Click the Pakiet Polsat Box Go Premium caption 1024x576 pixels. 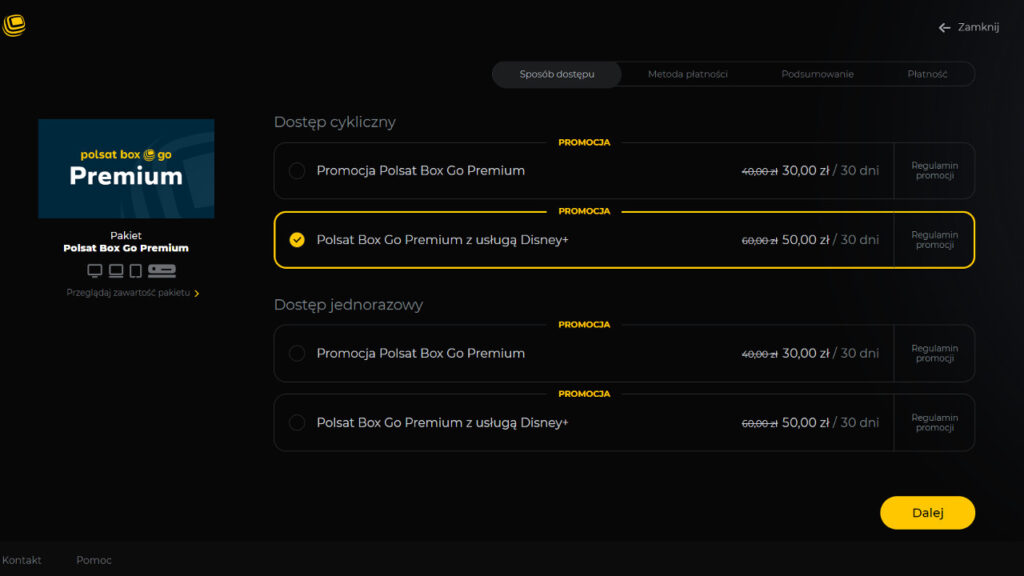coord(126,242)
